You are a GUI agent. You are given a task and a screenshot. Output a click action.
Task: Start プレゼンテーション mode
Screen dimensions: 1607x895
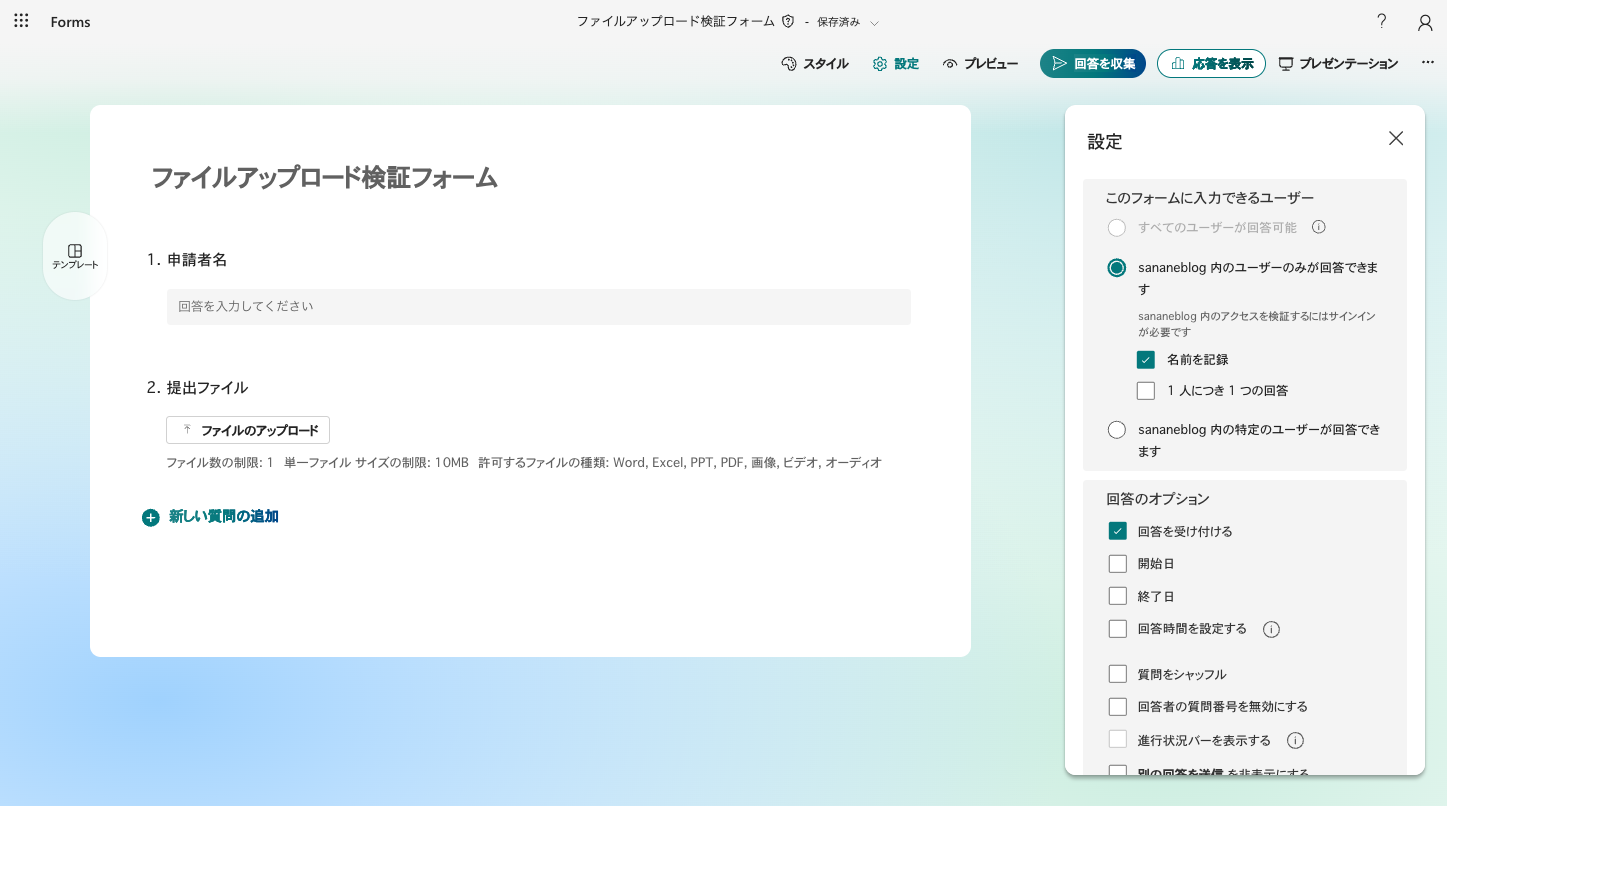[x=1338, y=64]
